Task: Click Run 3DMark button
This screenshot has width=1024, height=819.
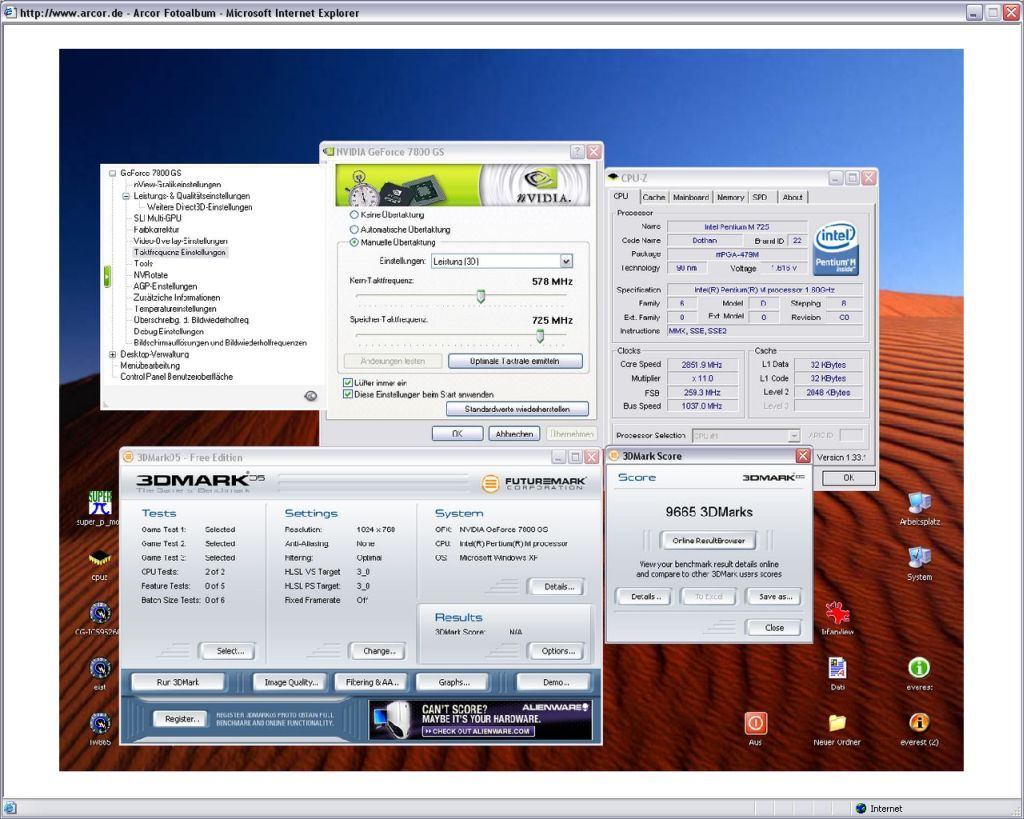Action: (178, 682)
